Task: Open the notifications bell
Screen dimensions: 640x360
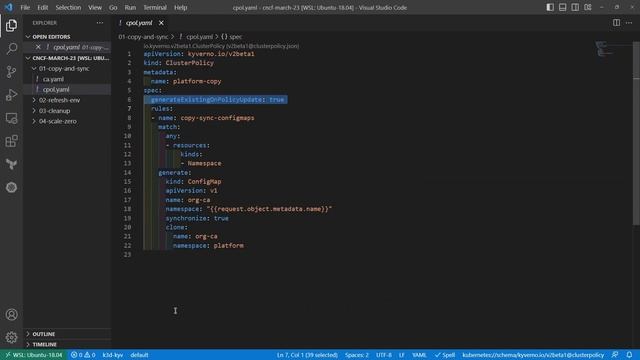Action: coord(629,355)
